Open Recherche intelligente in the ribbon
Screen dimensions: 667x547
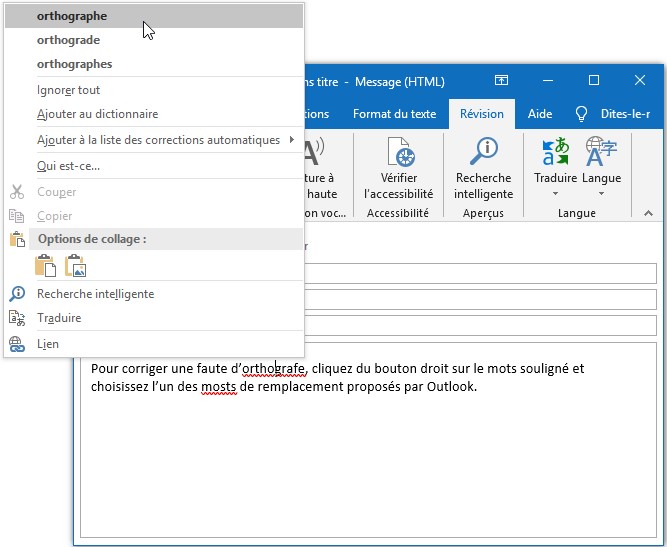(x=483, y=153)
